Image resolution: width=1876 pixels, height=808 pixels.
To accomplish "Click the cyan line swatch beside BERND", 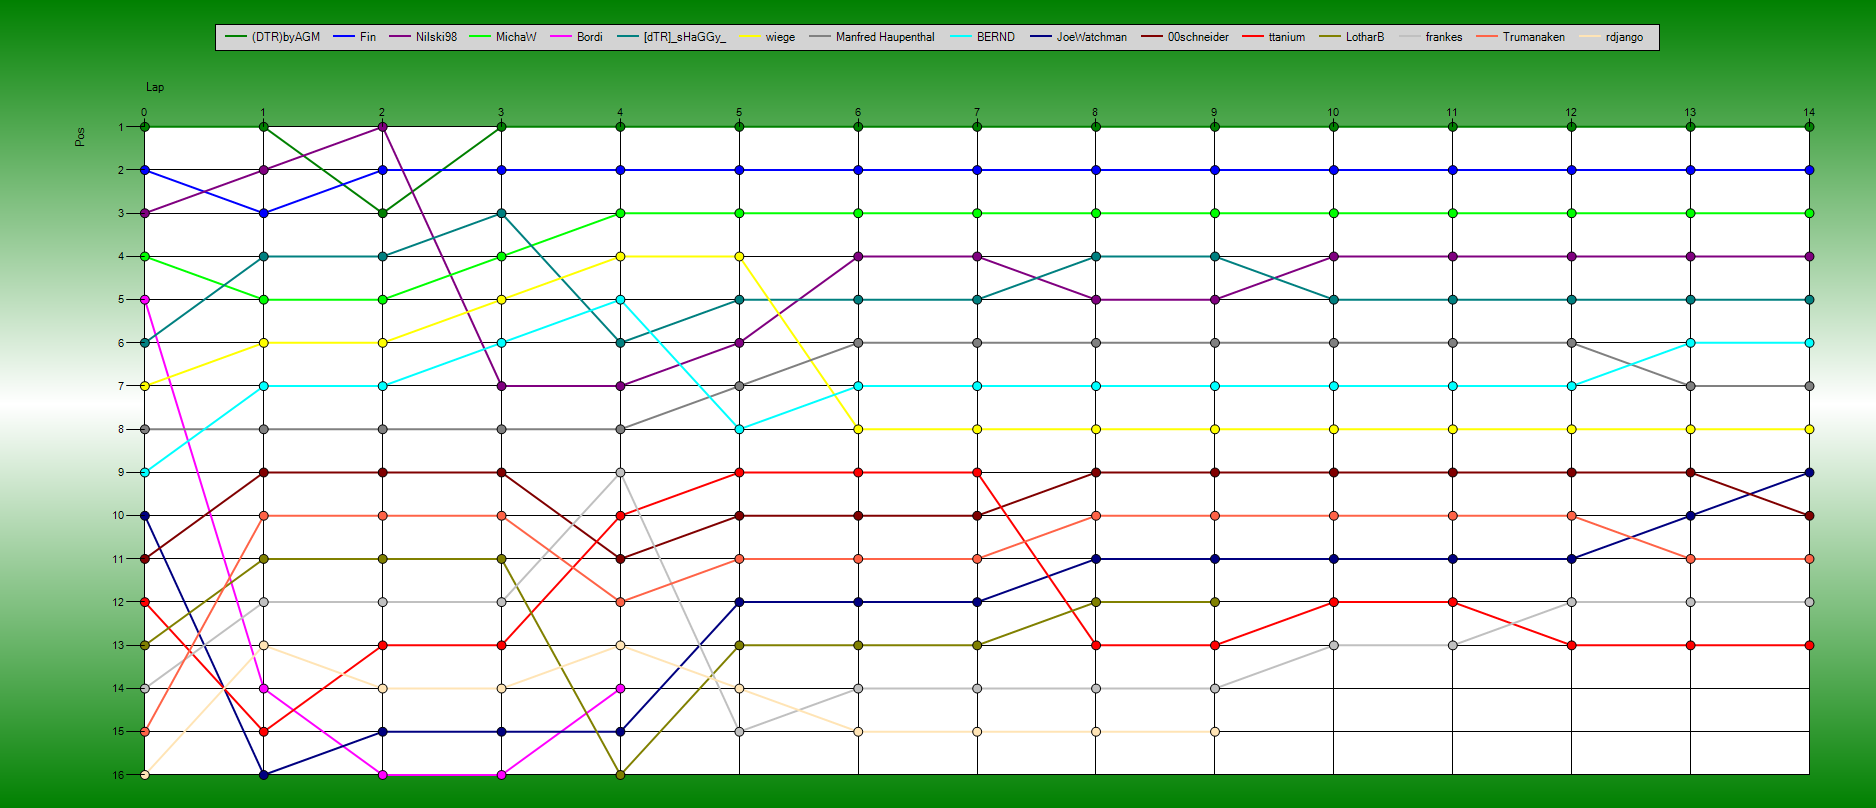I will pyautogui.click(x=959, y=37).
